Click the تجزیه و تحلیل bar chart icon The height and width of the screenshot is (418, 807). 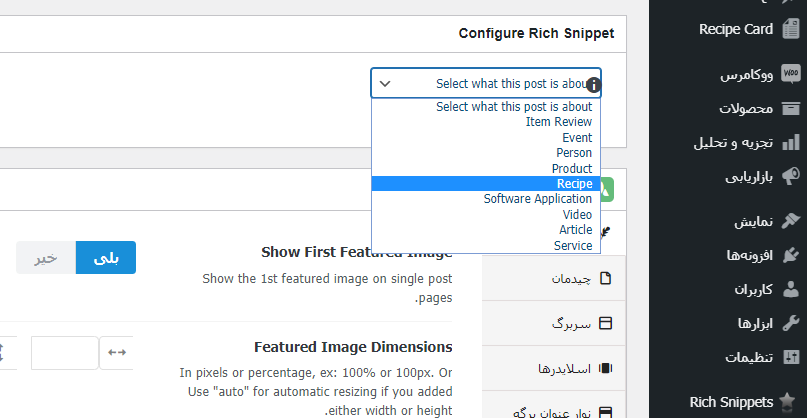pyautogui.click(x=791, y=142)
